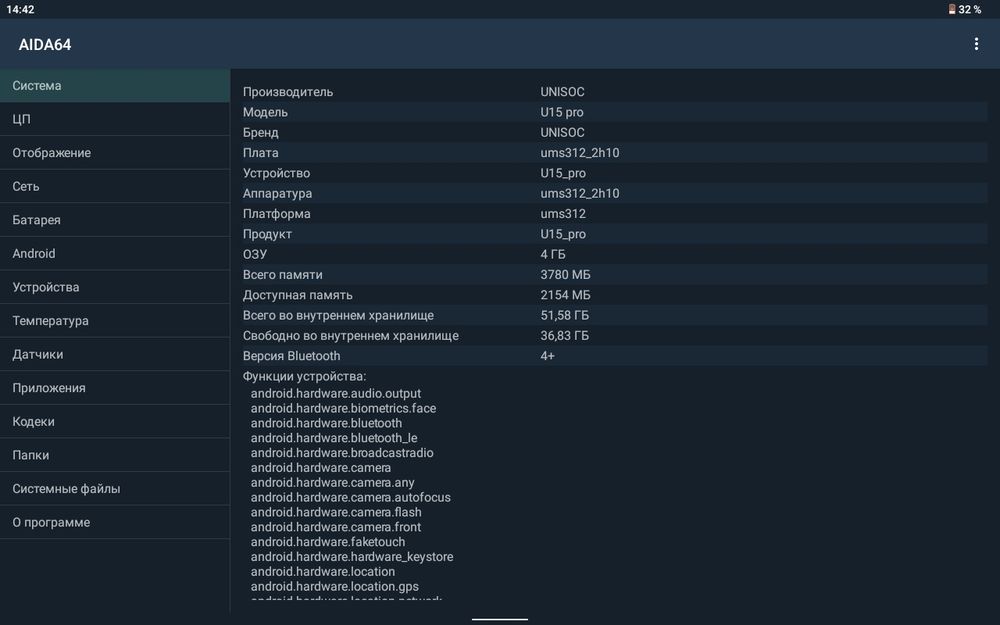This screenshot has width=1000, height=625.
Task: Show the Приложения list
Action: (115, 388)
